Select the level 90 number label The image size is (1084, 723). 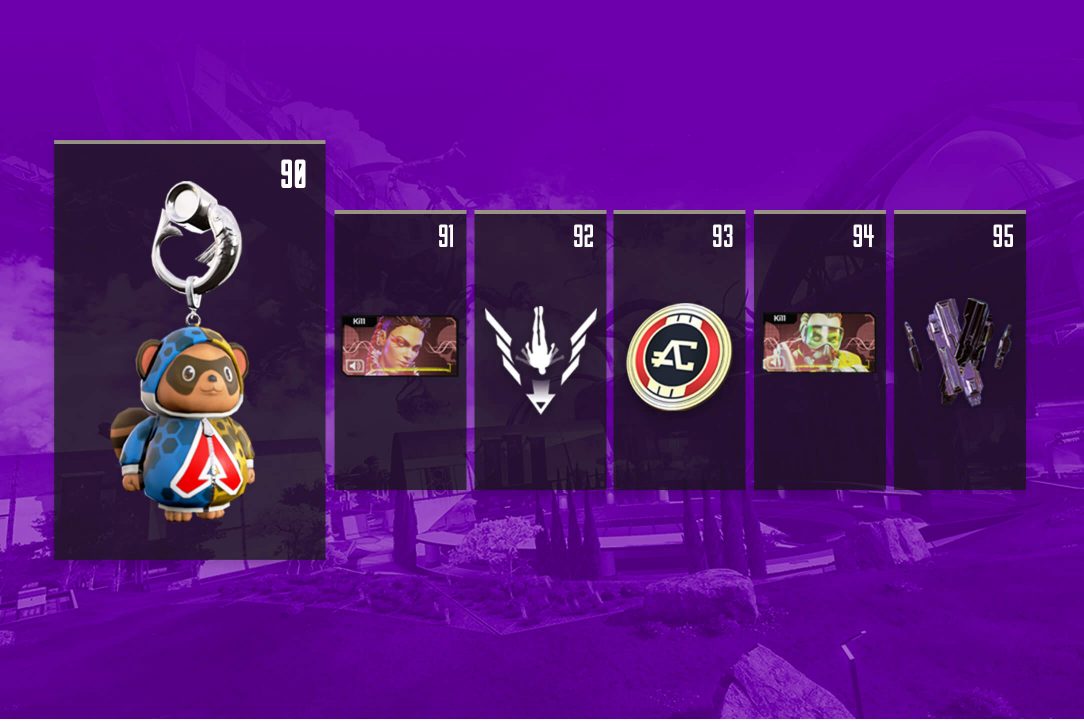coord(293,174)
